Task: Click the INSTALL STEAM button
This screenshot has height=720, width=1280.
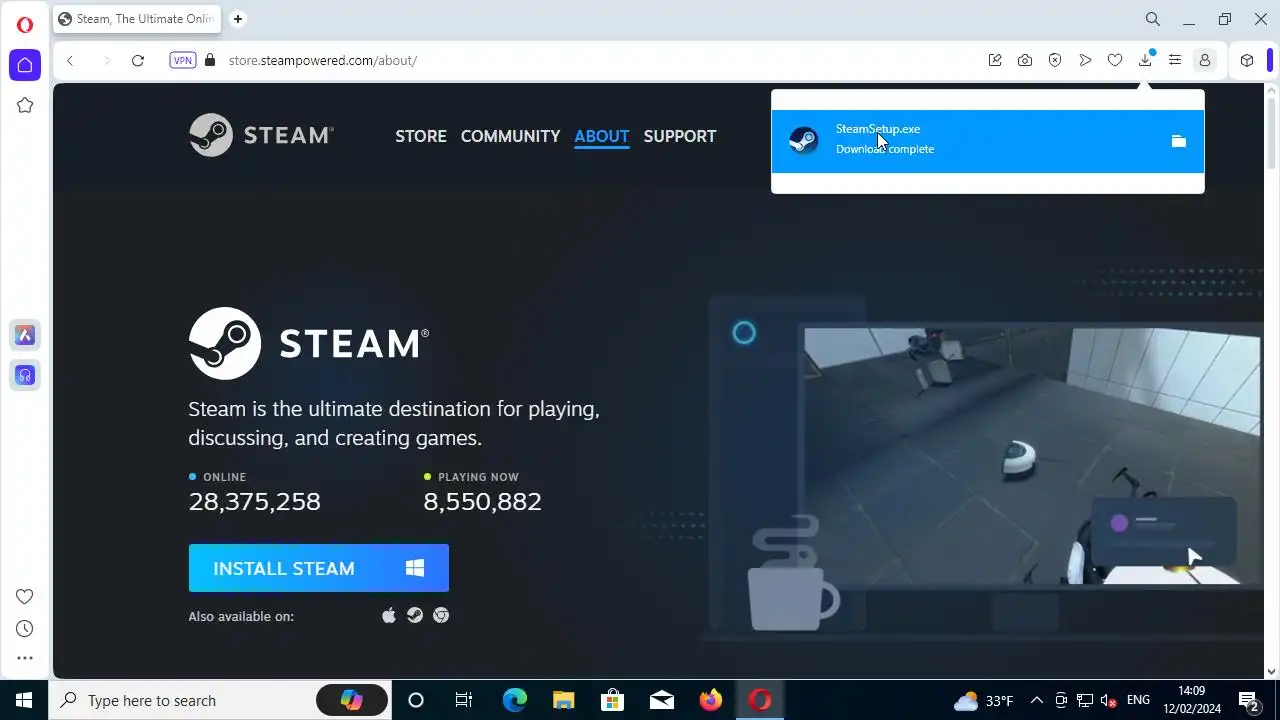Action: (319, 568)
